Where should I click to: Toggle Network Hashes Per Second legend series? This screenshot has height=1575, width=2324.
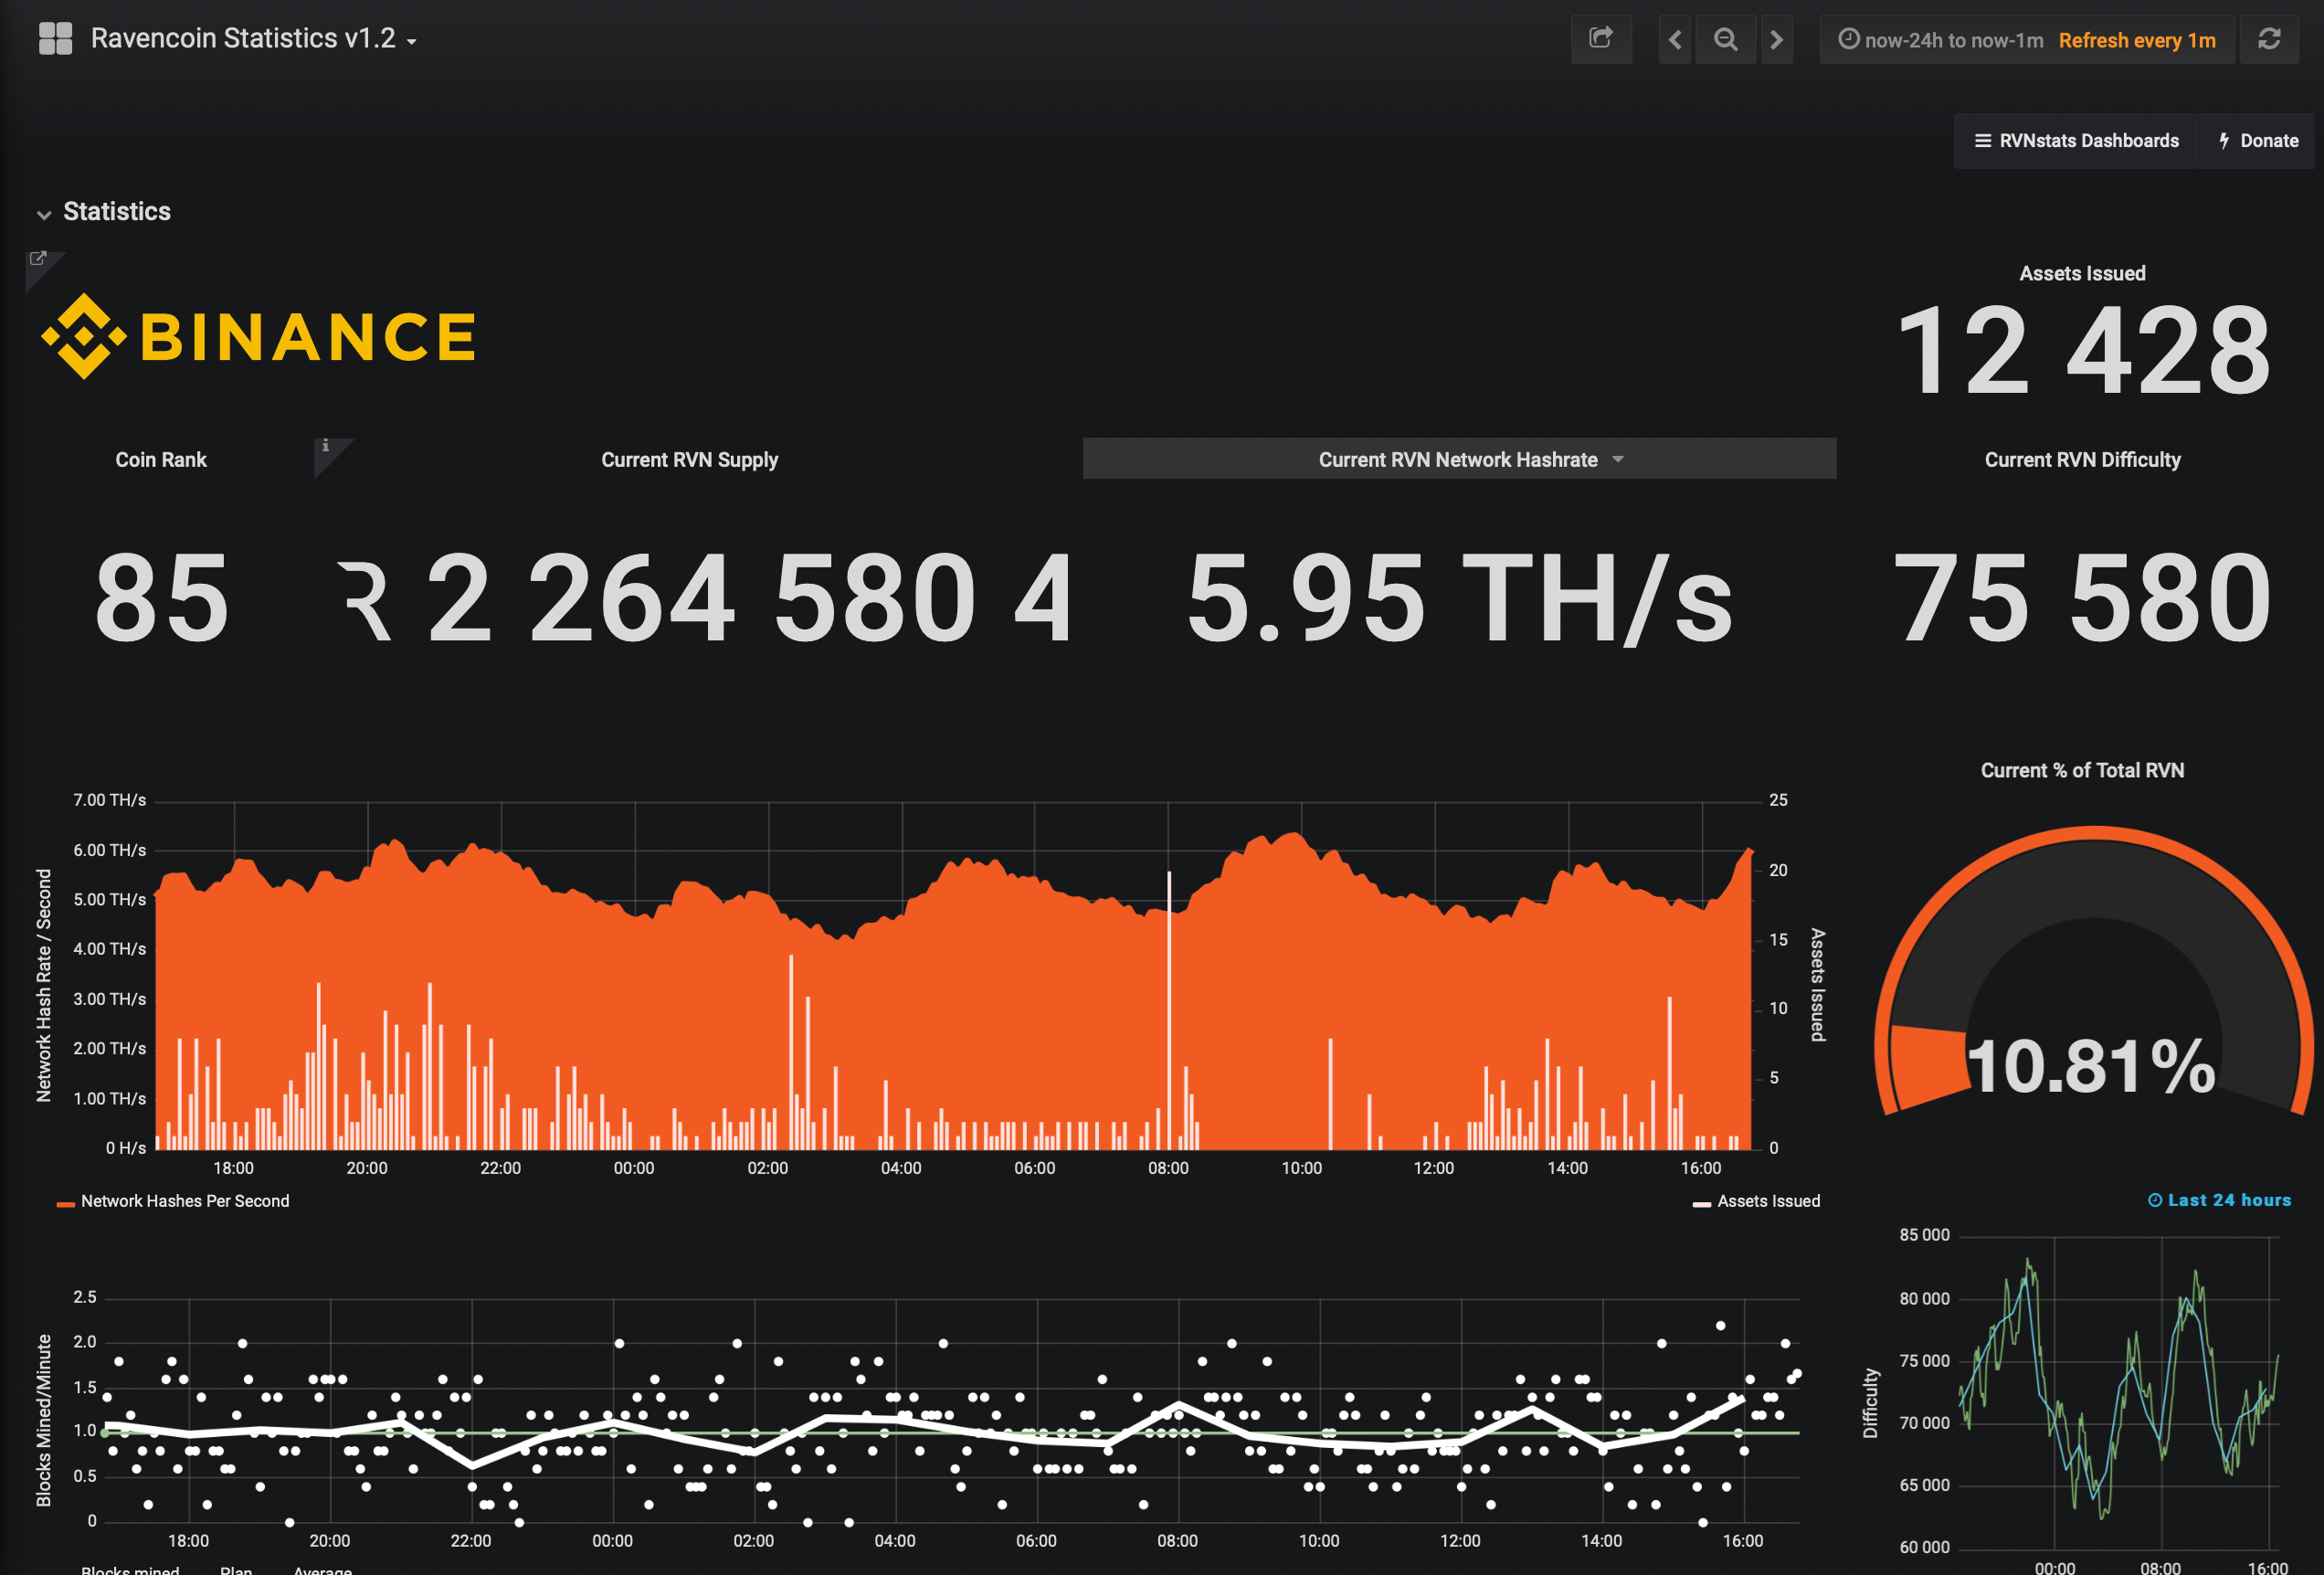[x=185, y=1201]
